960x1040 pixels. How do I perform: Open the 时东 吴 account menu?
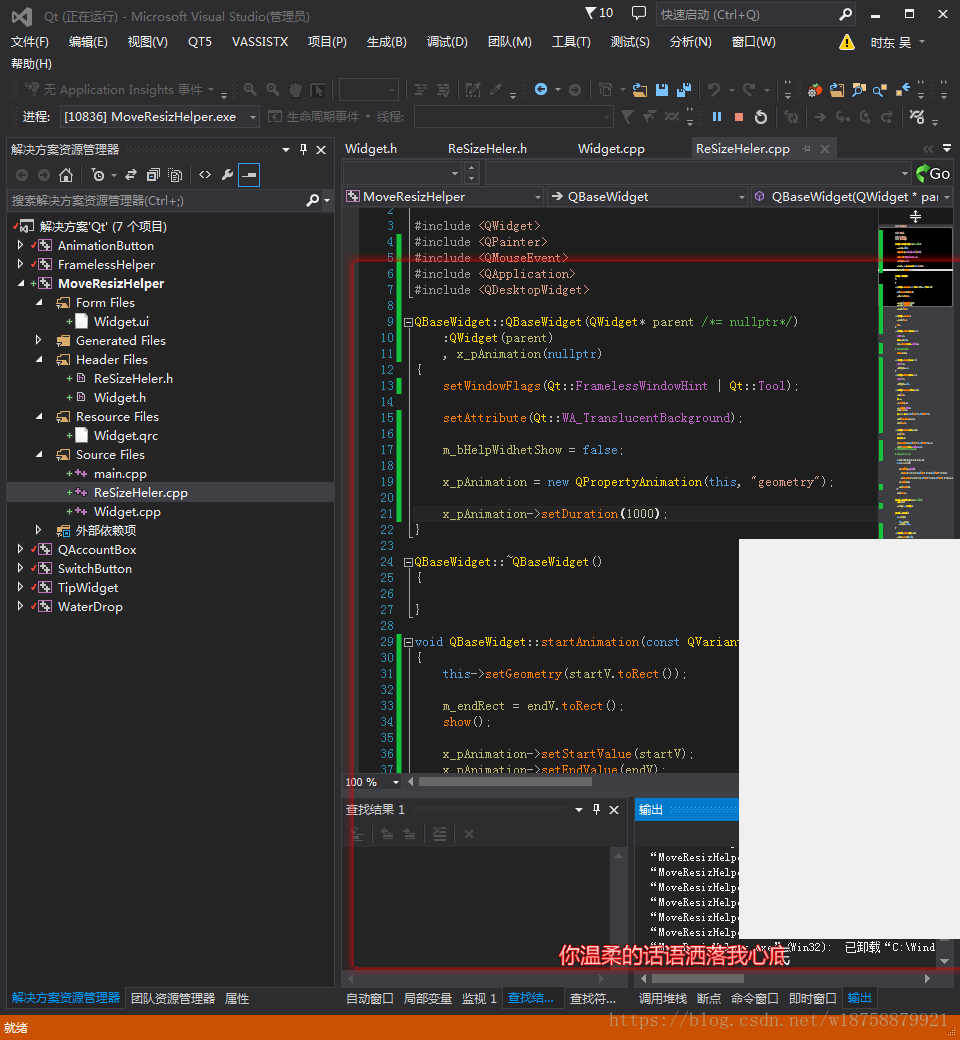click(897, 42)
